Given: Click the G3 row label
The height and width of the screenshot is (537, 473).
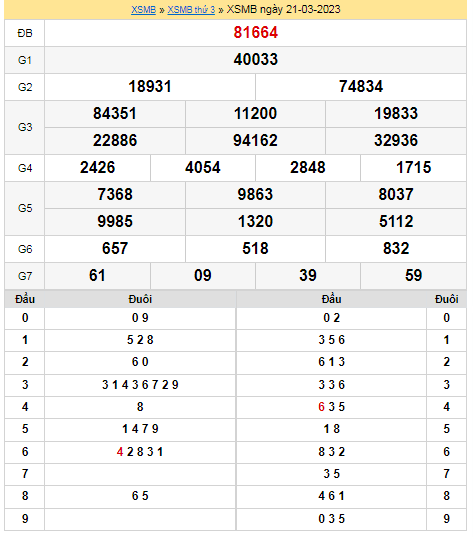Looking at the screenshot, I should click(x=25, y=127).
